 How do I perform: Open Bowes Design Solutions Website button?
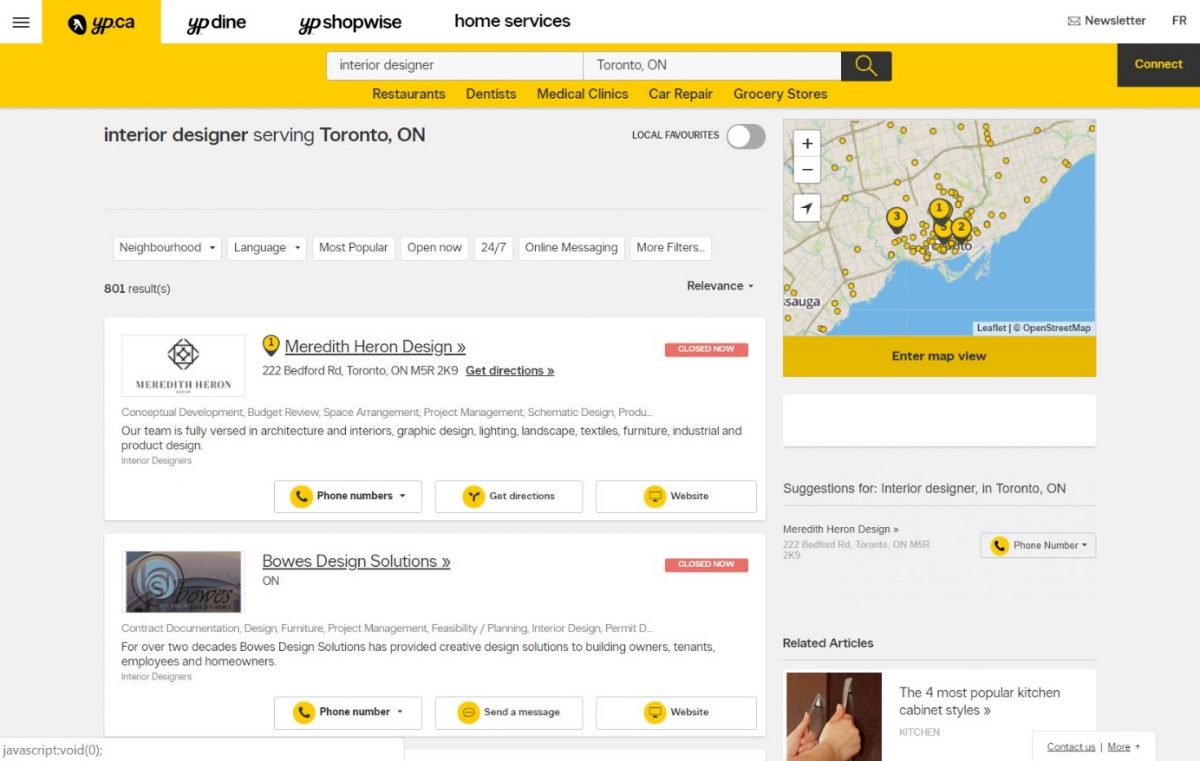point(676,712)
